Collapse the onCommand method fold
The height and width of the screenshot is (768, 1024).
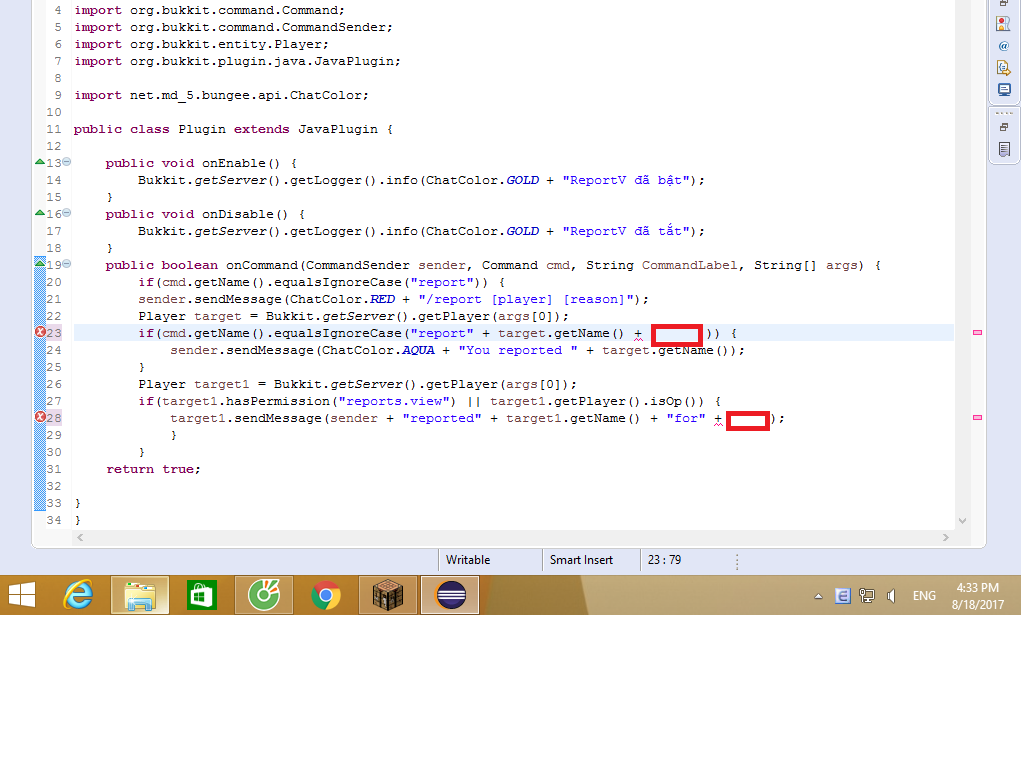(67, 264)
